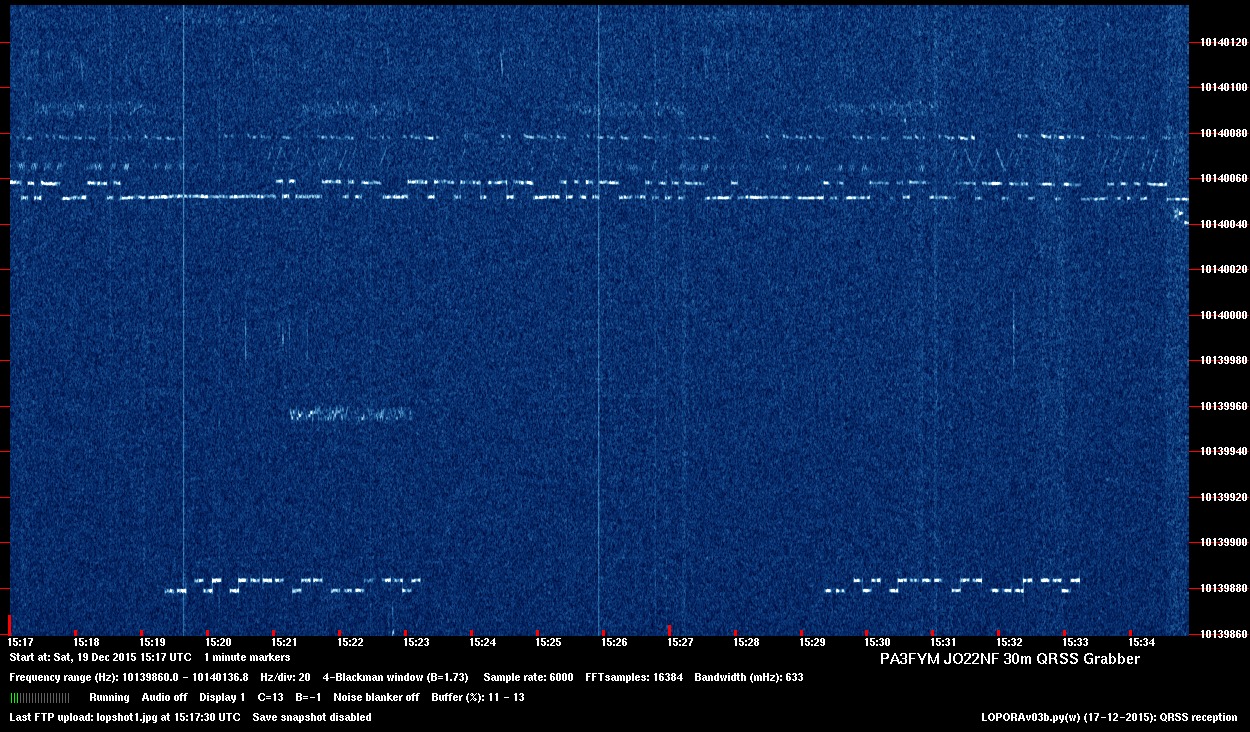Screen dimensions: 1250x732
Task: Select the 10139920 frequency label
Action: [x=1223, y=497]
